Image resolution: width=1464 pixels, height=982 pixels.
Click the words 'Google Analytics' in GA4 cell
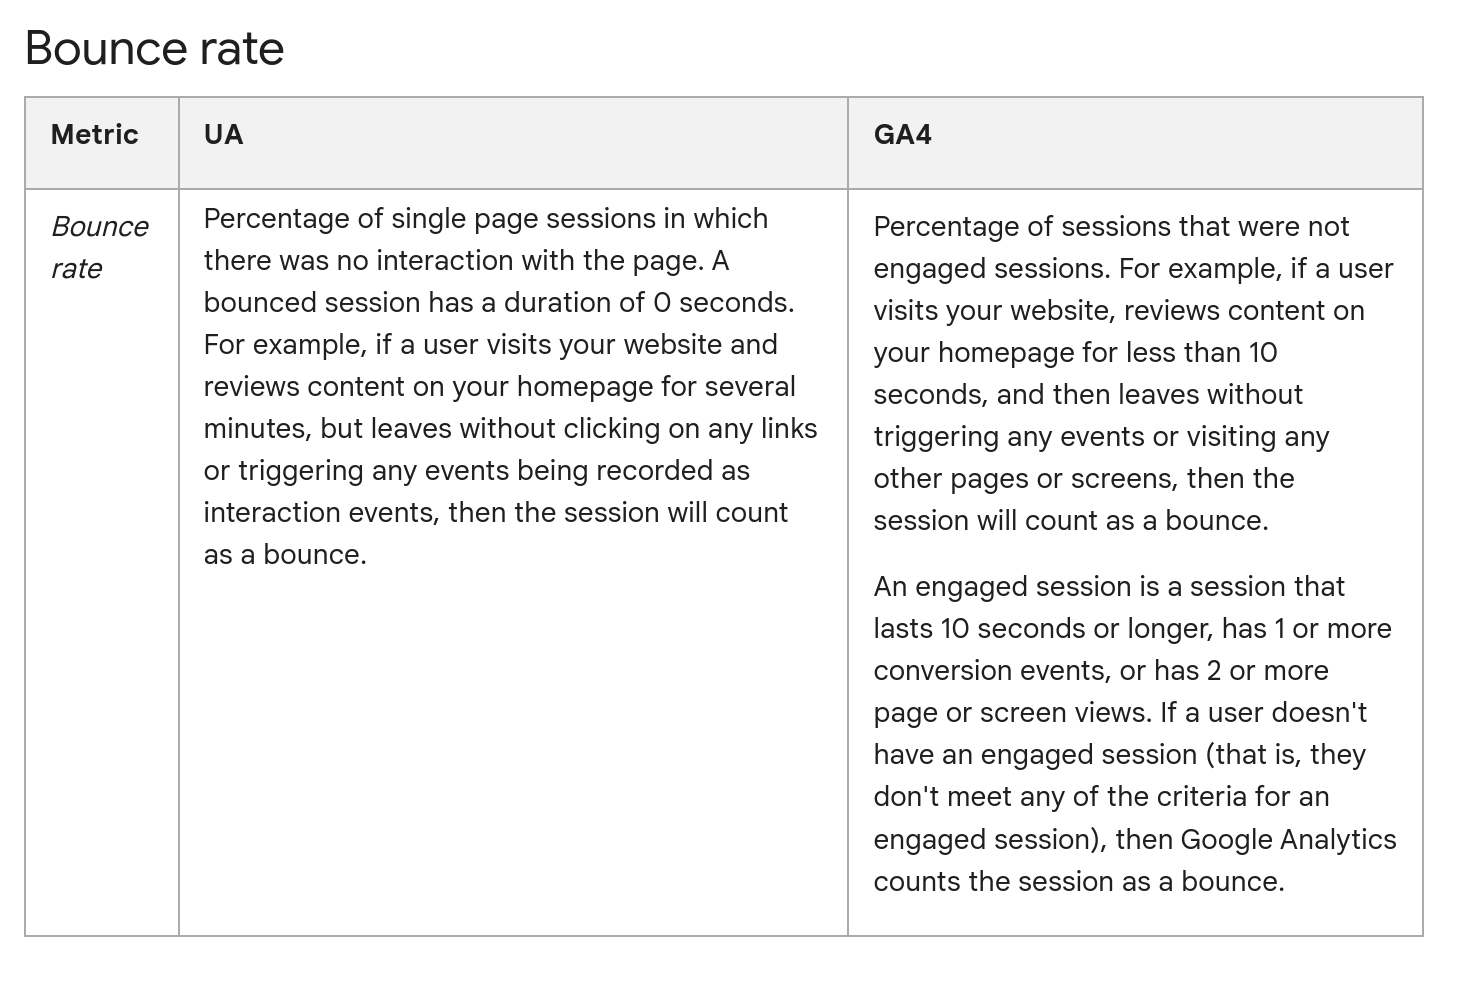(x=1288, y=839)
